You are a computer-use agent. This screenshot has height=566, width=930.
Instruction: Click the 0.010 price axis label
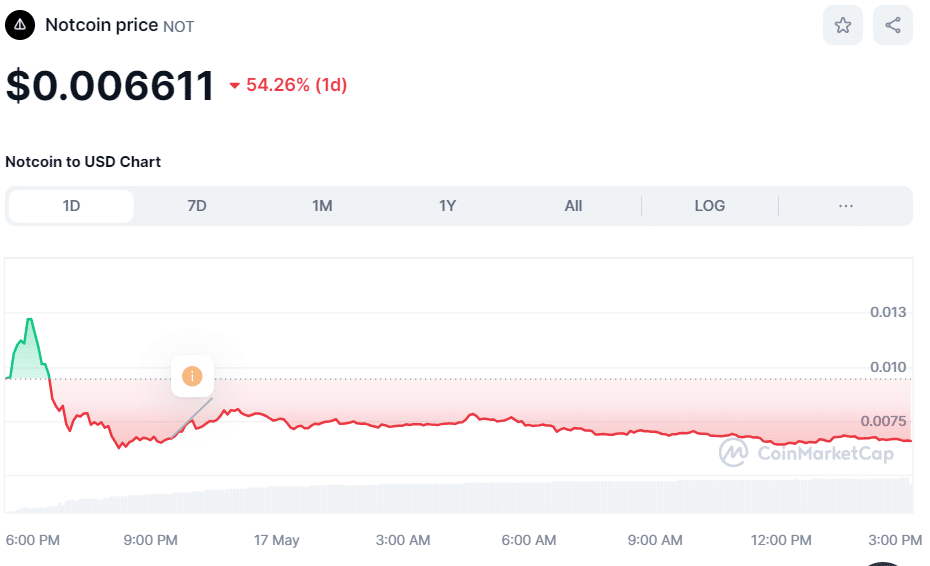tap(888, 367)
